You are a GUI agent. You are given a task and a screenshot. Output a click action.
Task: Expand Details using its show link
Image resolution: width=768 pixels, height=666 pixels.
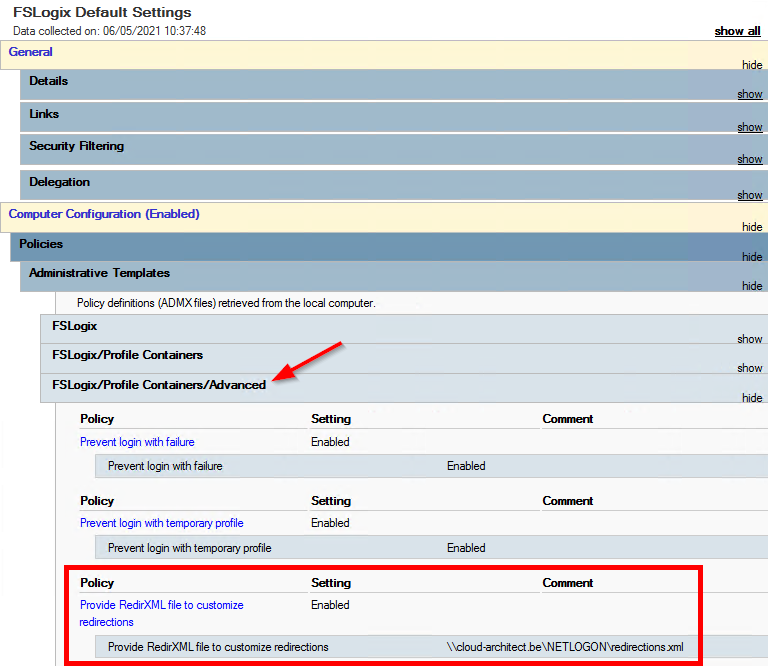[x=749, y=94]
